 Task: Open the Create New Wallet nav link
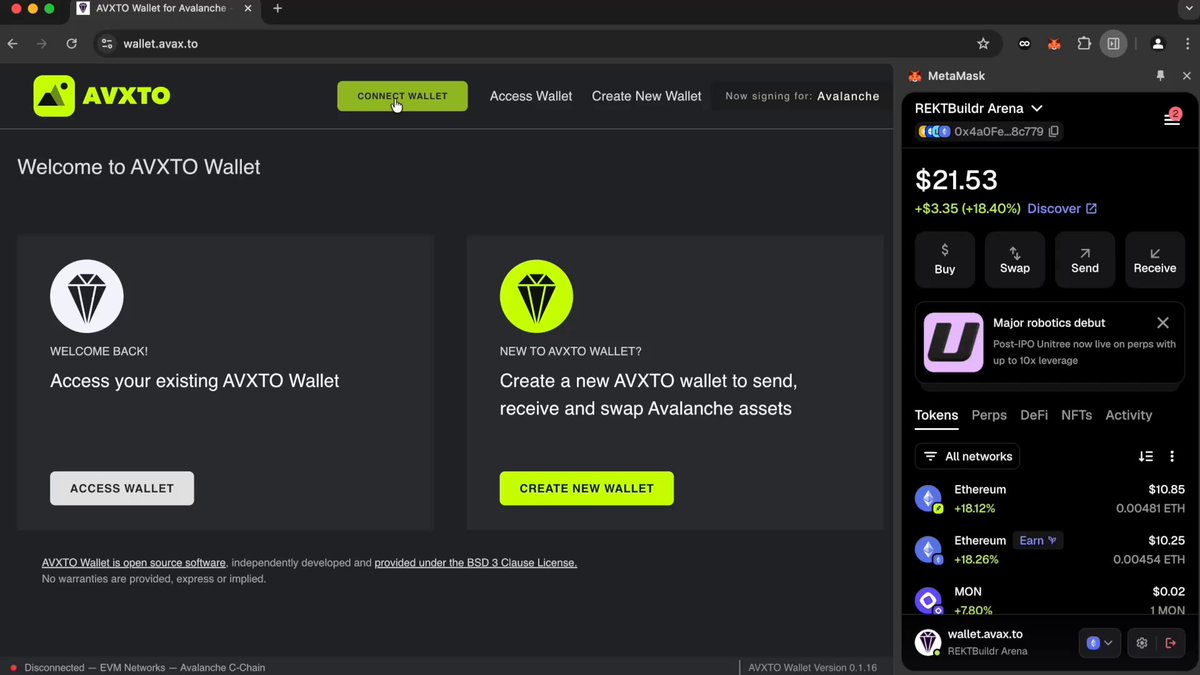647,96
